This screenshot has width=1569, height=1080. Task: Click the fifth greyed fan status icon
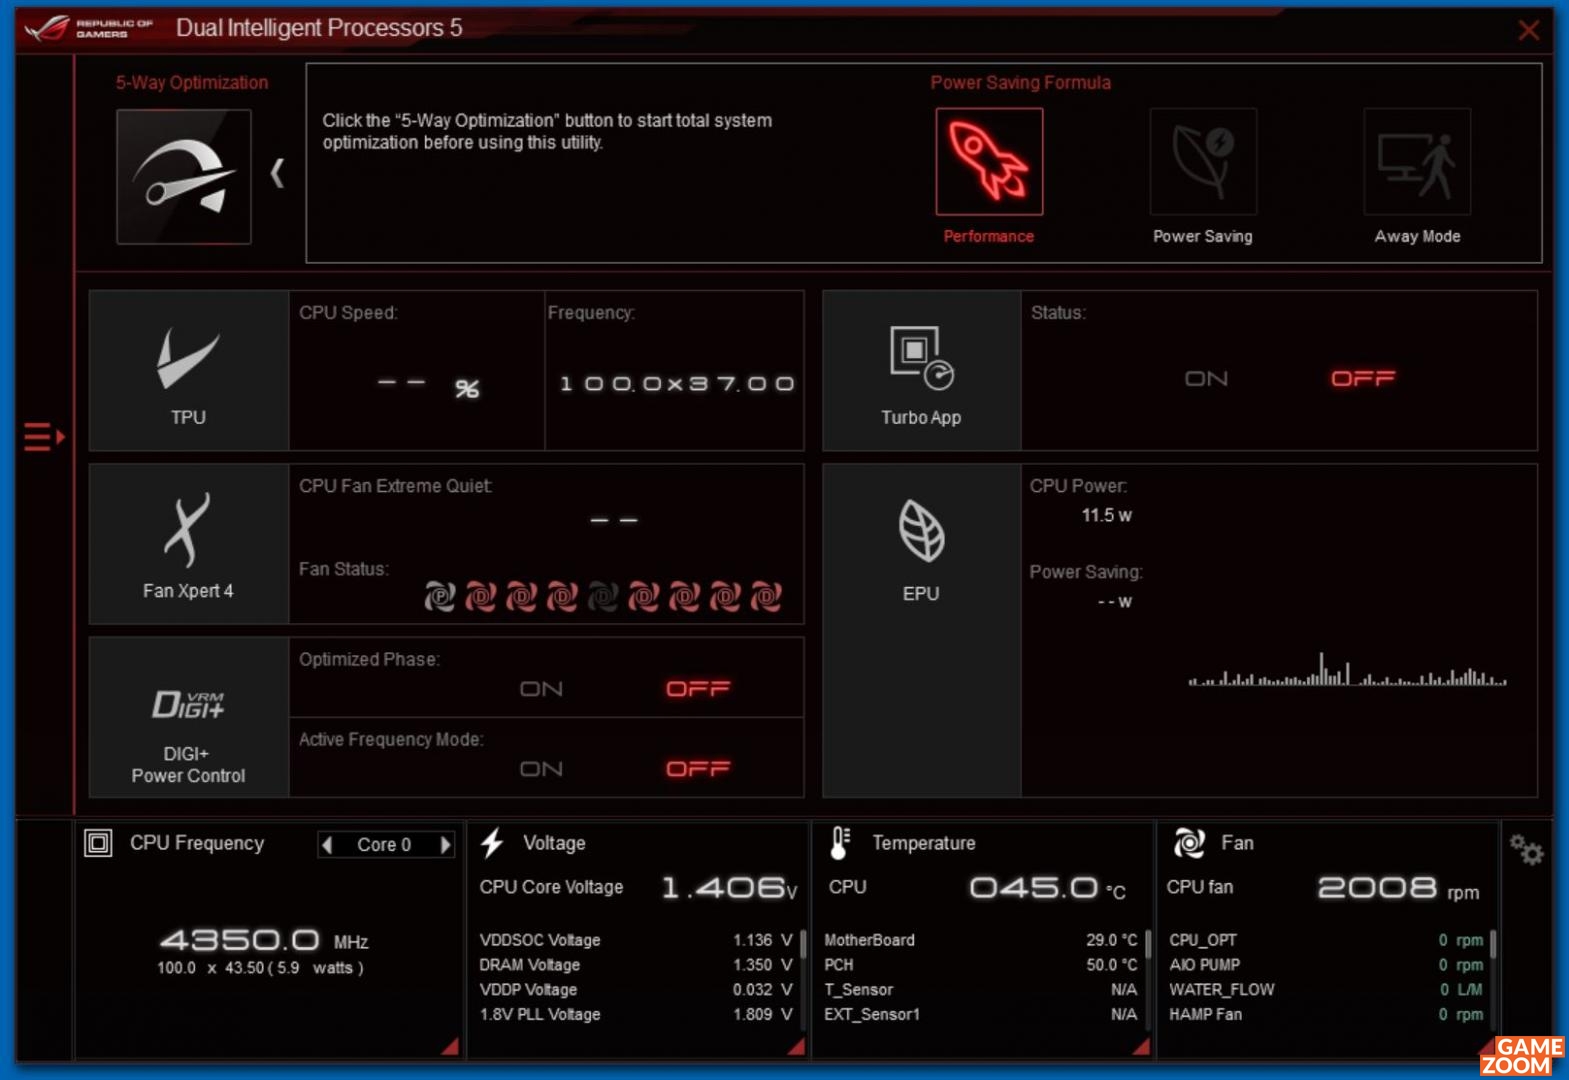coord(603,597)
